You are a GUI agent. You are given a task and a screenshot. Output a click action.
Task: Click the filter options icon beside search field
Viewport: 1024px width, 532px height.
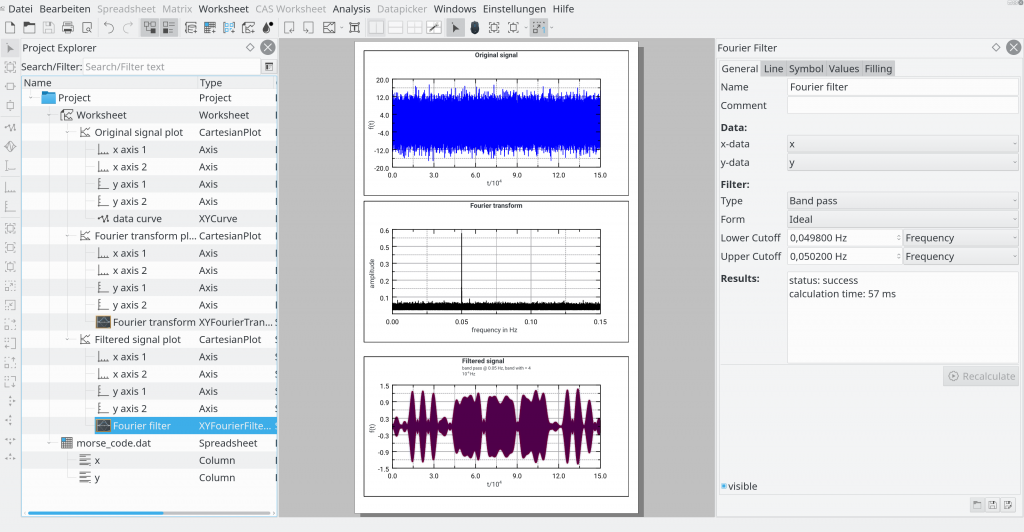268,67
